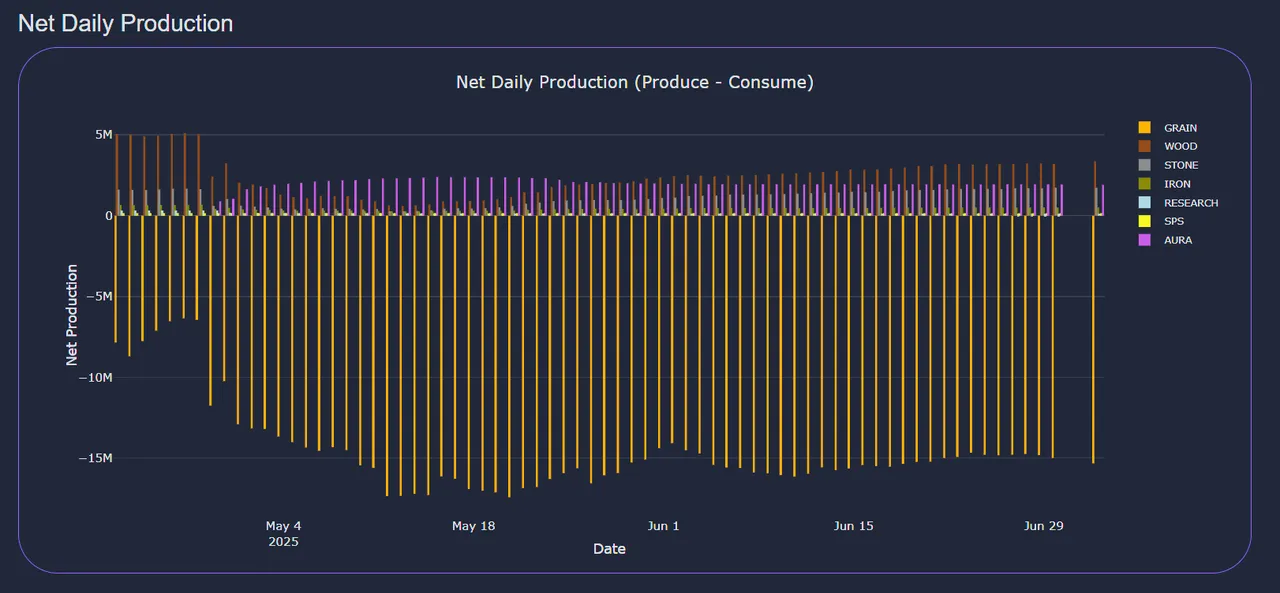Click the last grain bar after Jun 29
Image resolution: width=1280 pixels, height=593 pixels.
pyautogui.click(x=1093, y=339)
